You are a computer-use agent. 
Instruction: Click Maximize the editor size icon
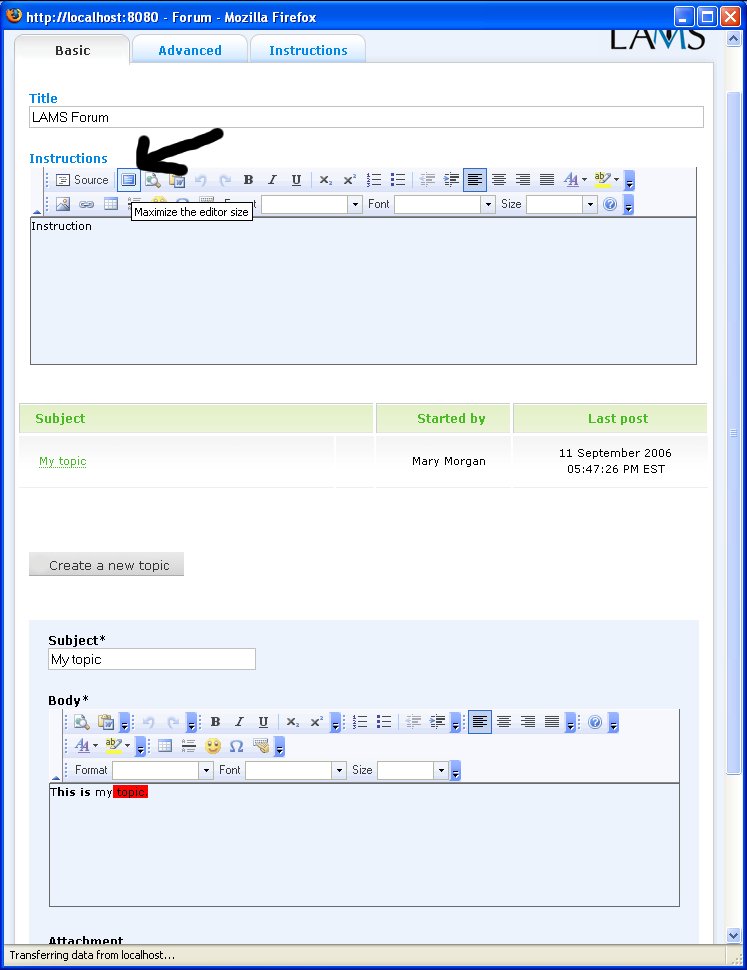pyautogui.click(x=128, y=180)
